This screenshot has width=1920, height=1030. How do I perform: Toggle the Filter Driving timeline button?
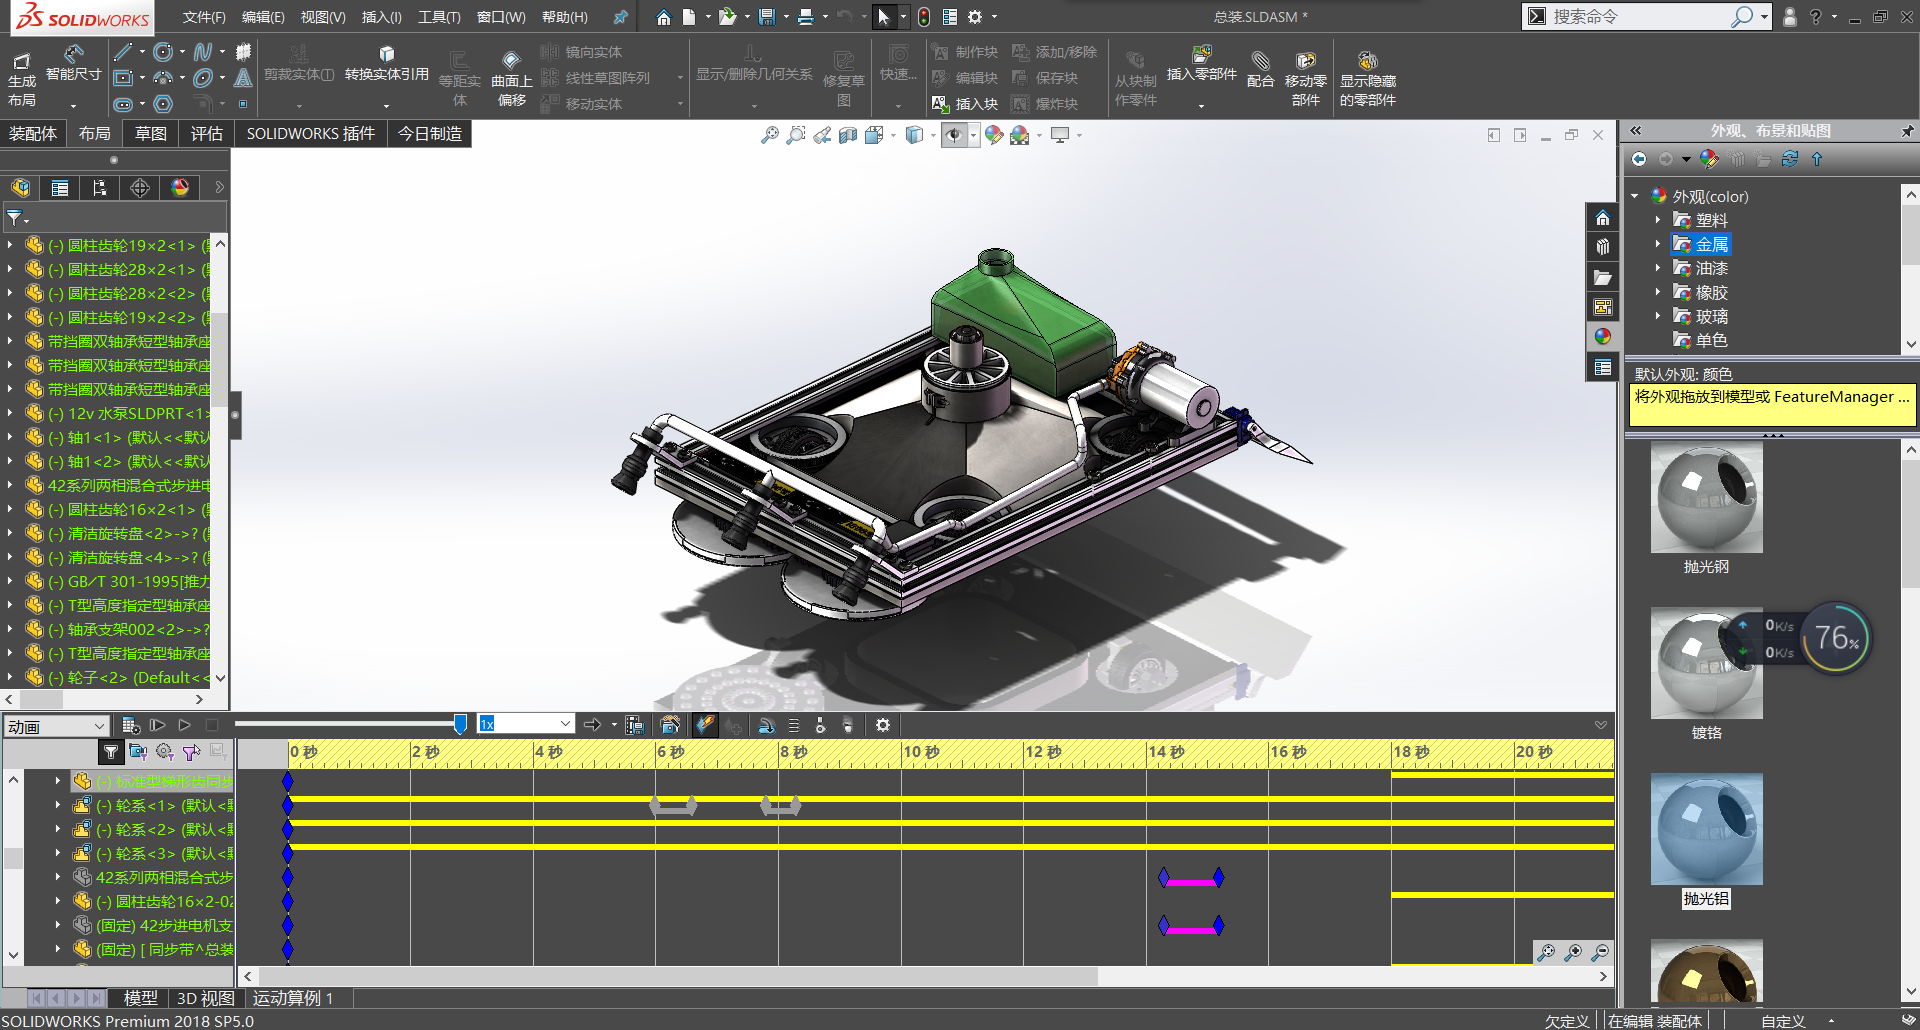[x=165, y=752]
